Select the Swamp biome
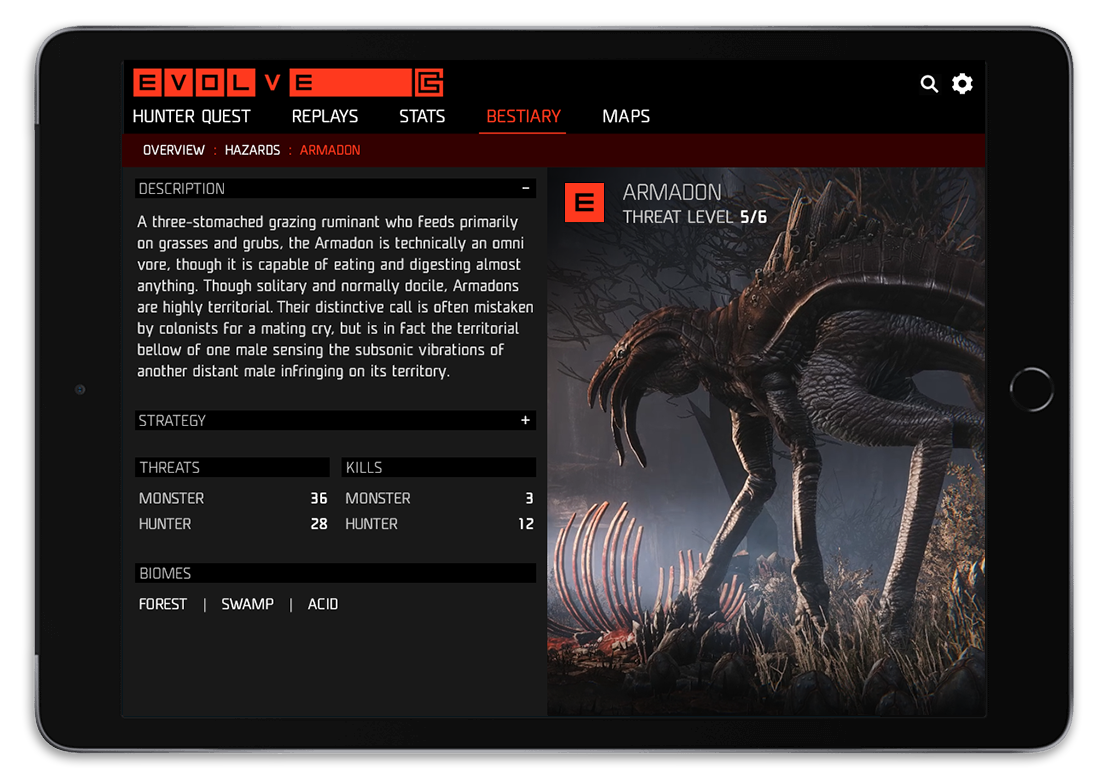The height and width of the screenshot is (780, 1108). coord(247,604)
